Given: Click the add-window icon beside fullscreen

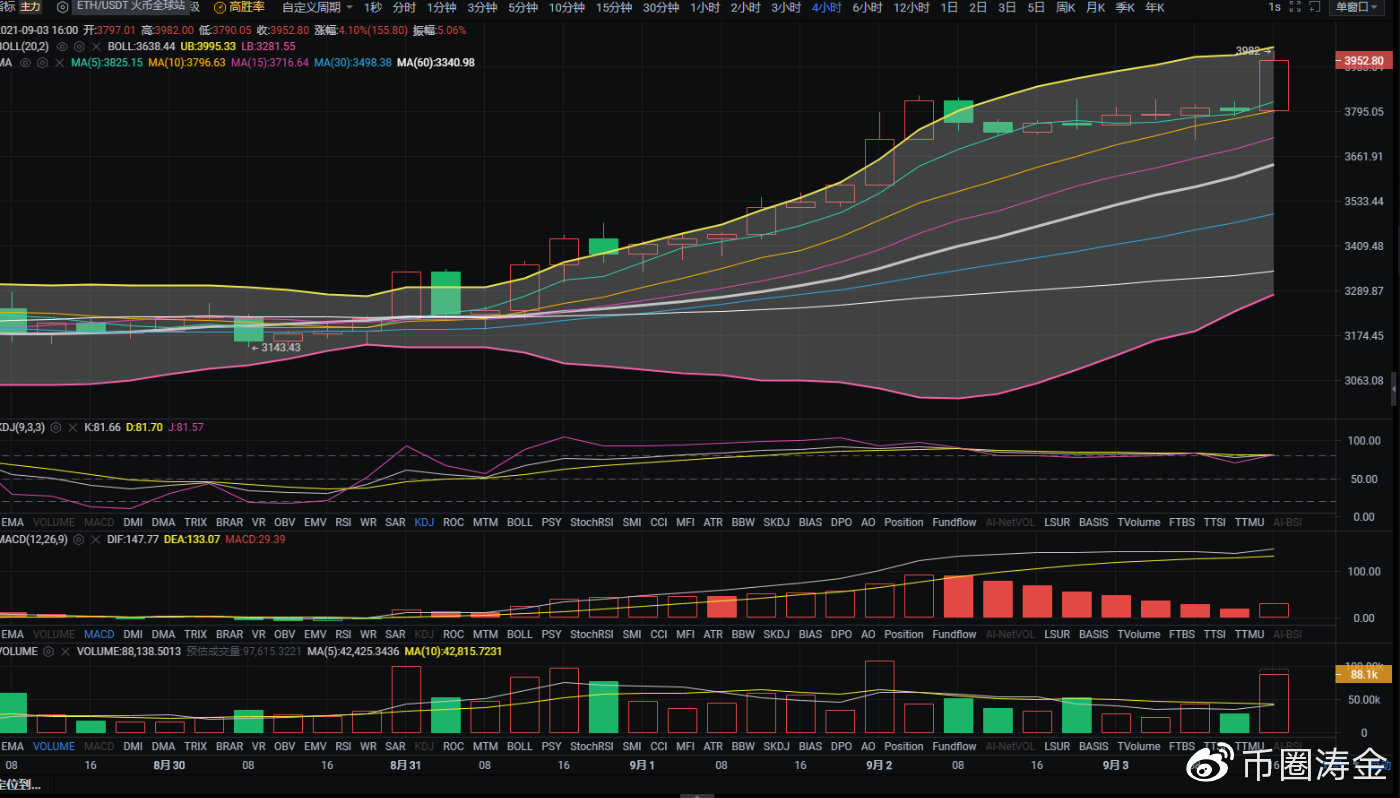Looking at the screenshot, I should (x=1314, y=7).
